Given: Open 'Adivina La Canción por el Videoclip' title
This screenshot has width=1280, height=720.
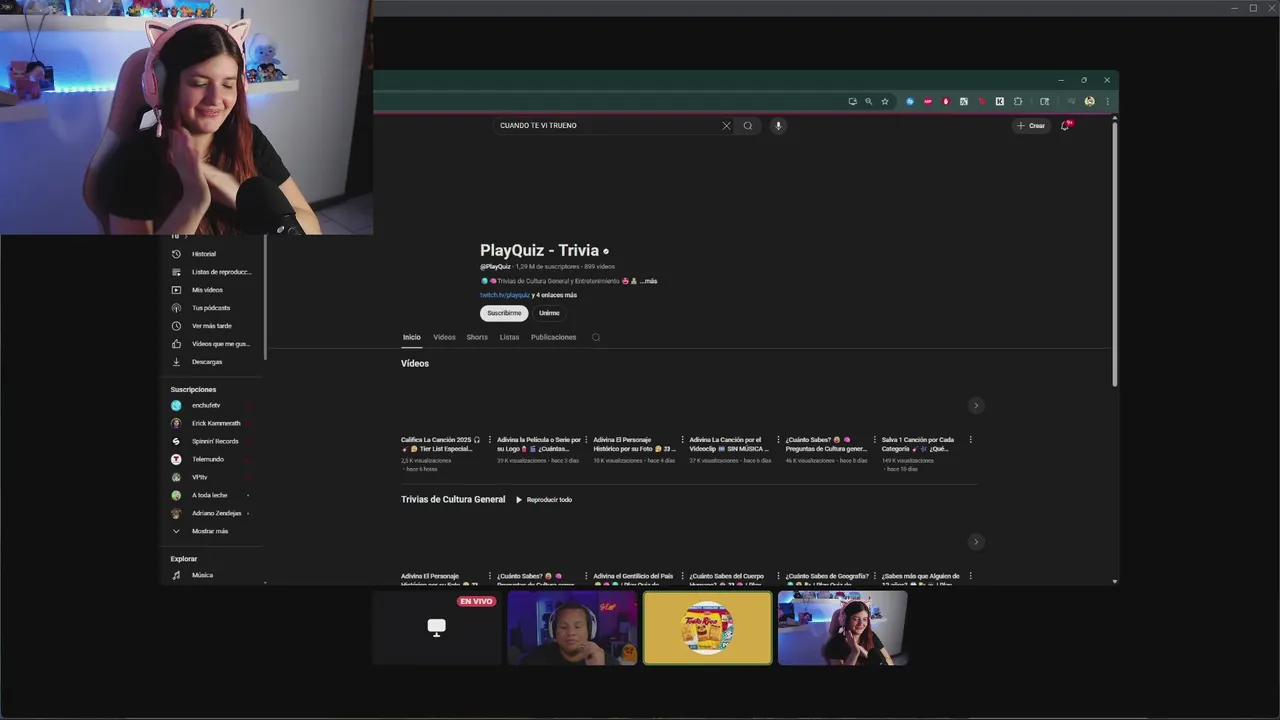Looking at the screenshot, I should pos(729,444).
